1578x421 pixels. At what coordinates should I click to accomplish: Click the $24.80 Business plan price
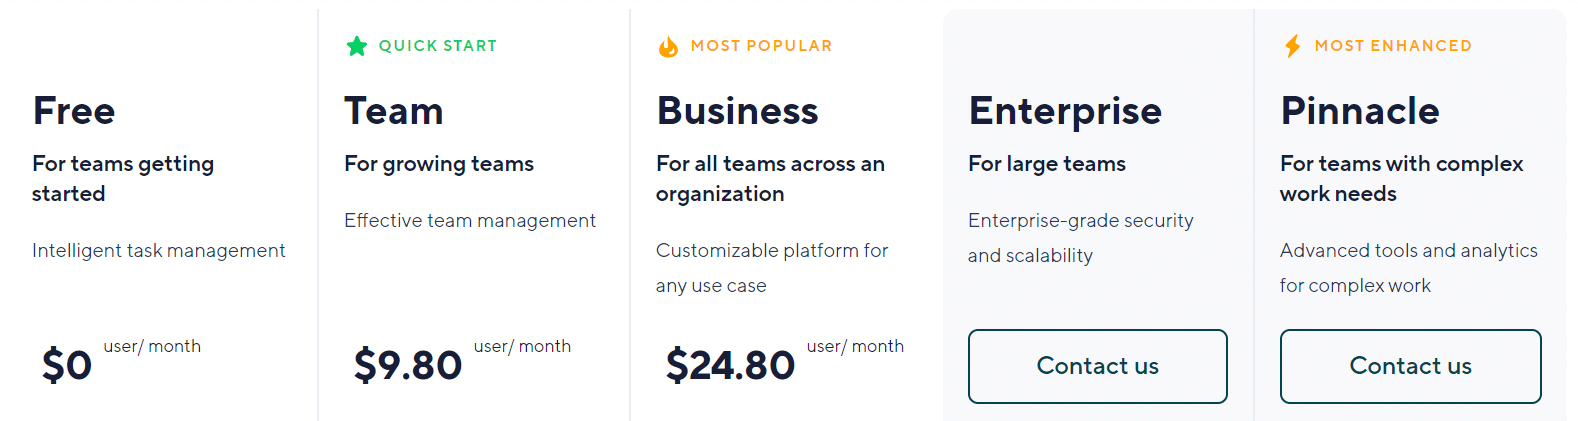tap(731, 365)
